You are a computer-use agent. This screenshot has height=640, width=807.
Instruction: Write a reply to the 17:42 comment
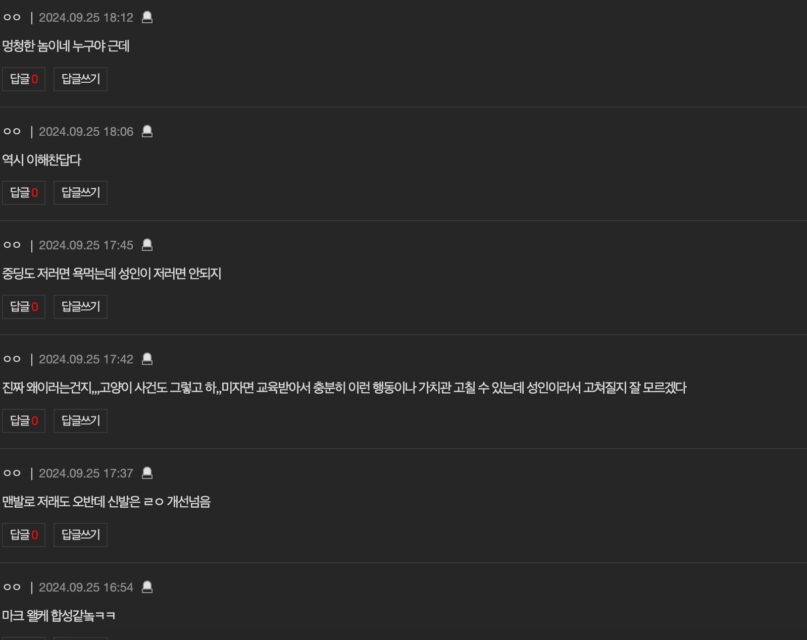click(81, 421)
